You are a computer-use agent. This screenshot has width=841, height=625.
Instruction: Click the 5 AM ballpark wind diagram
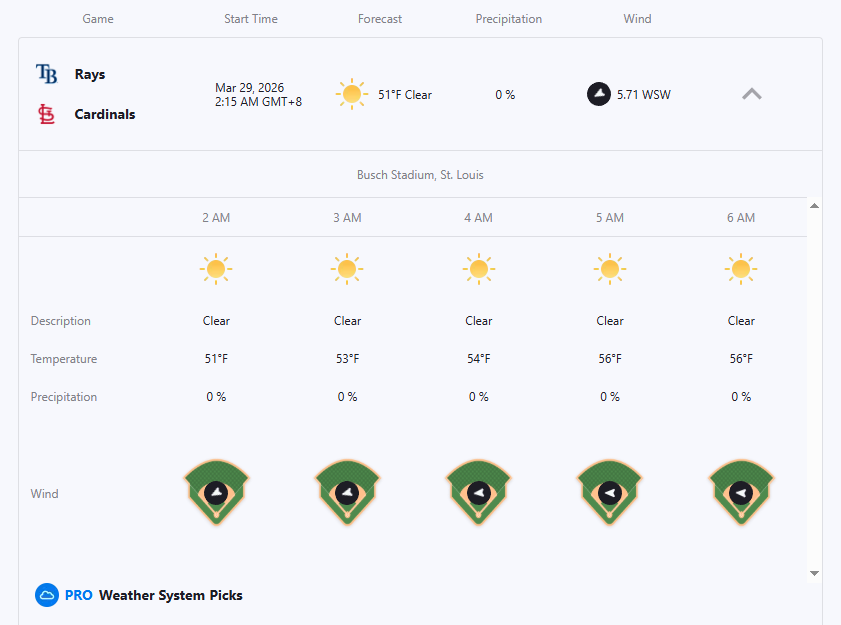610,492
